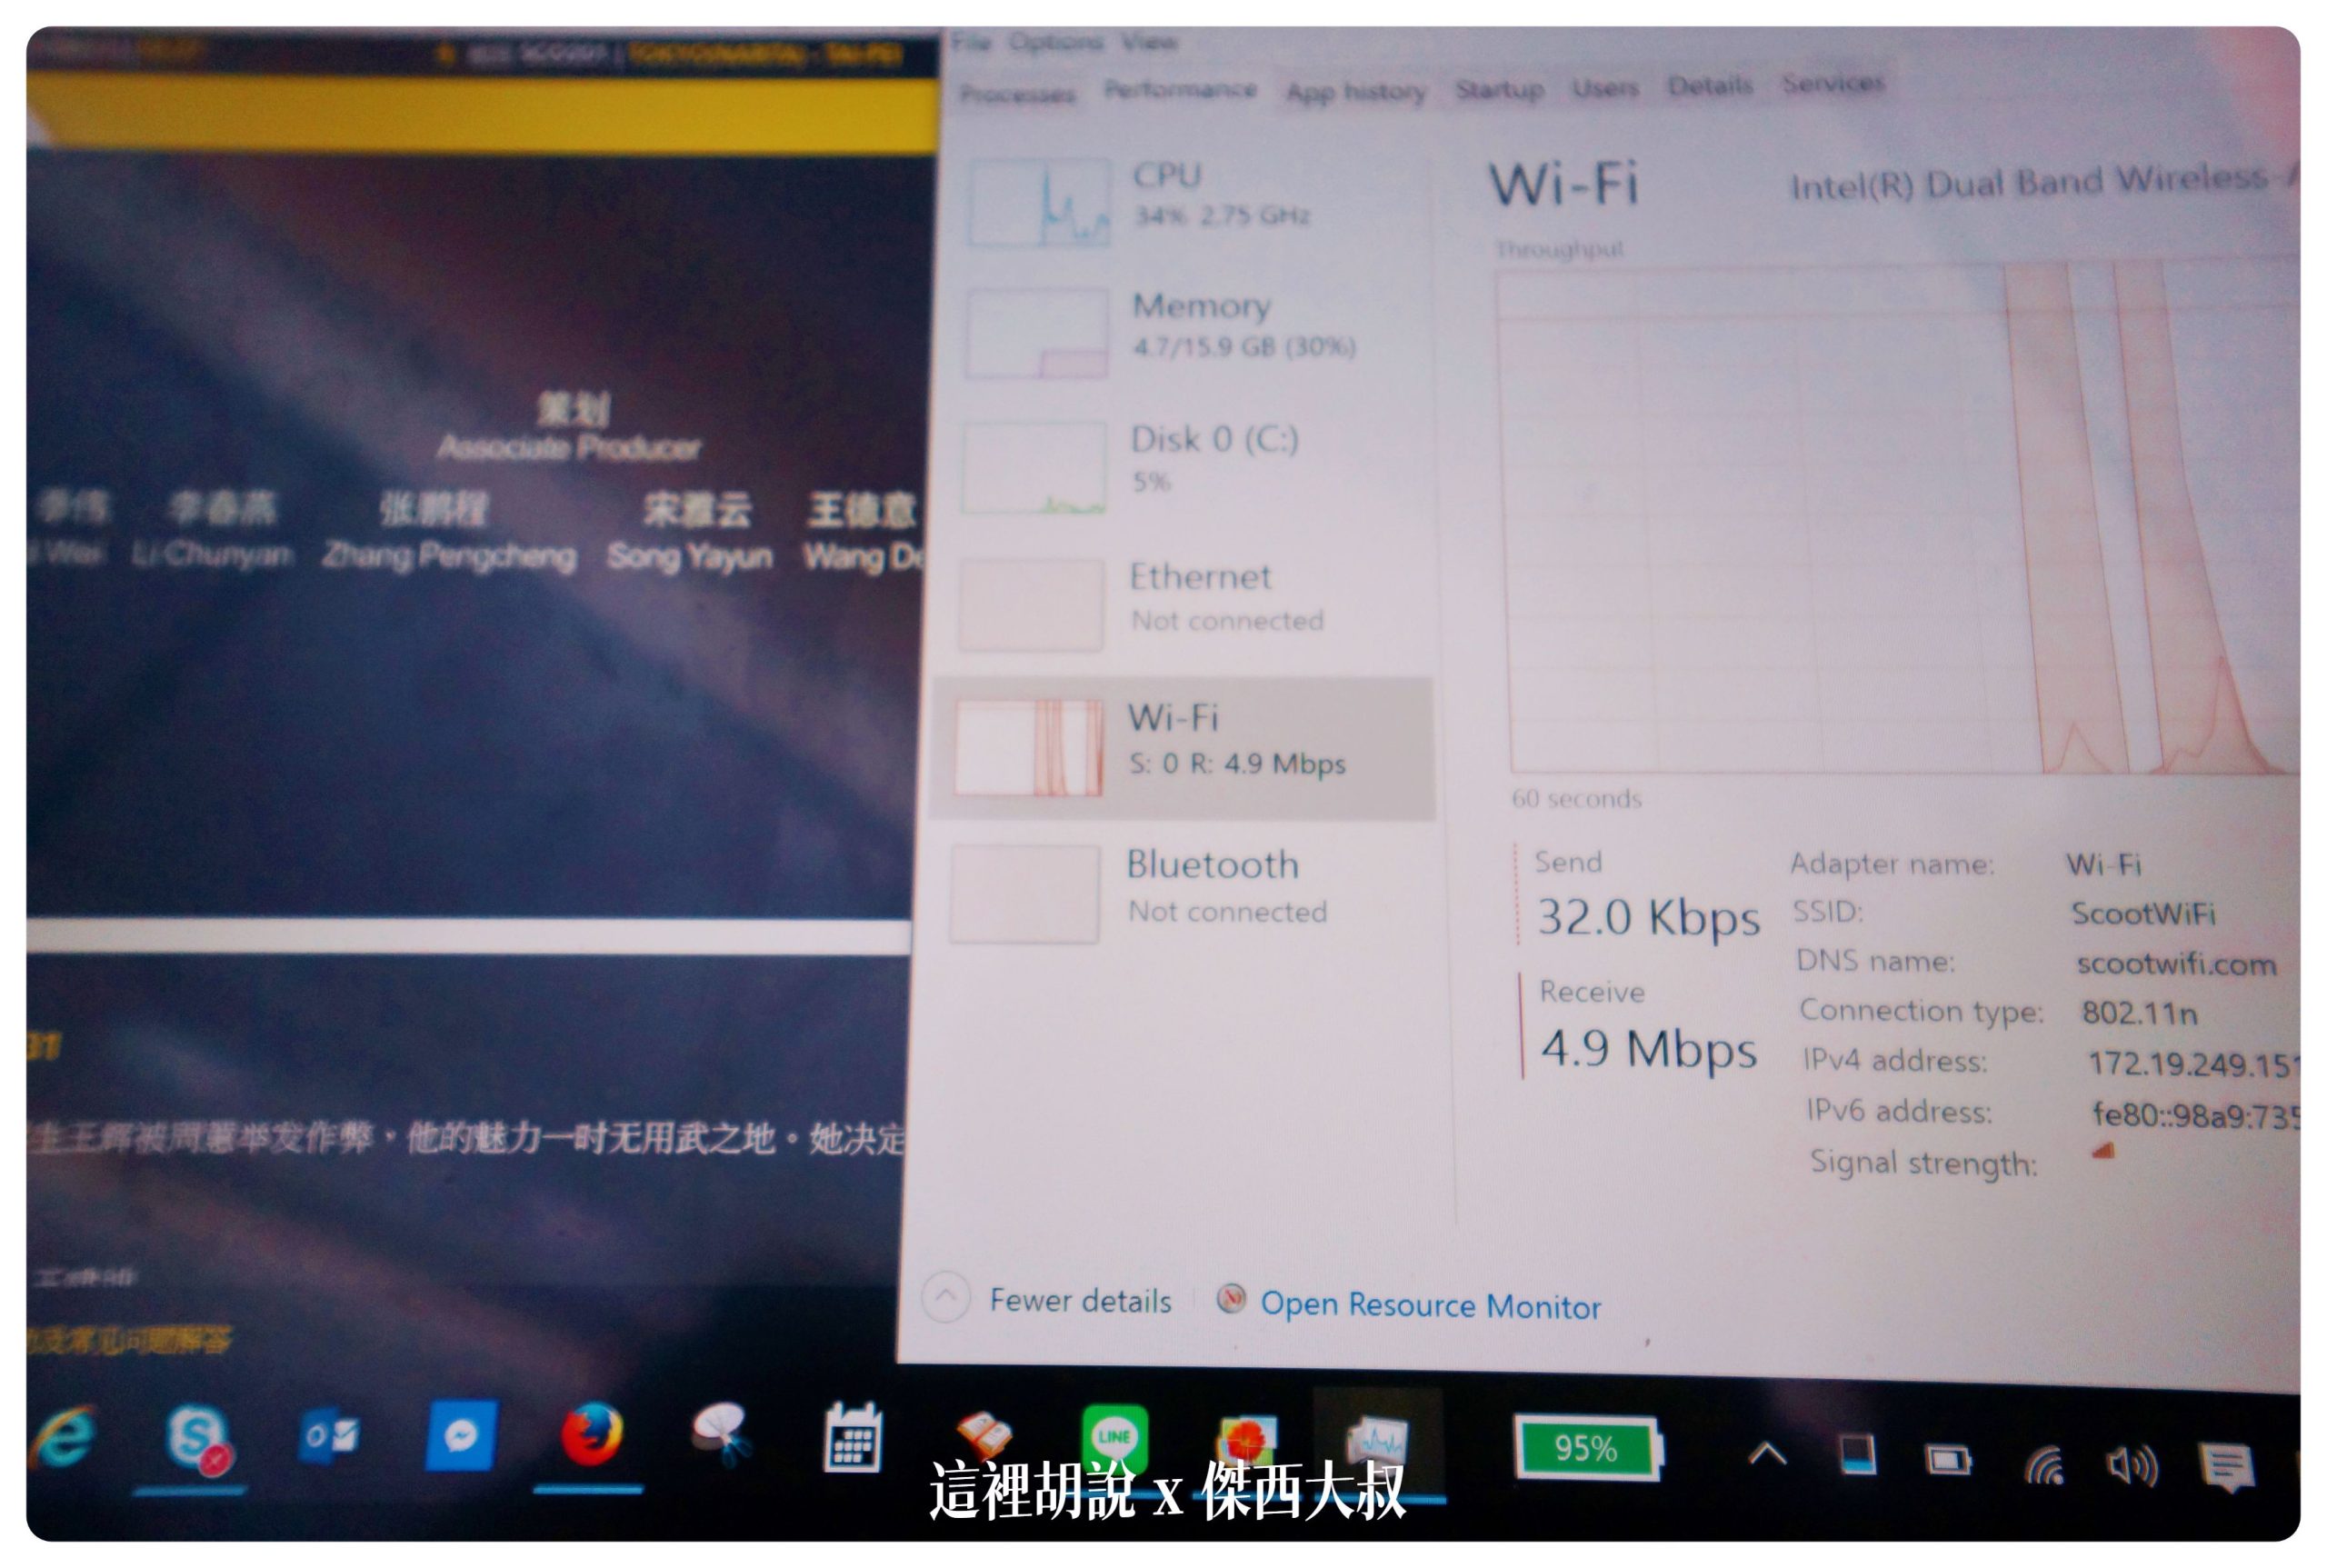Show hidden tray icons chevron
Screen dimensions: 2327x1568
click(1767, 1455)
